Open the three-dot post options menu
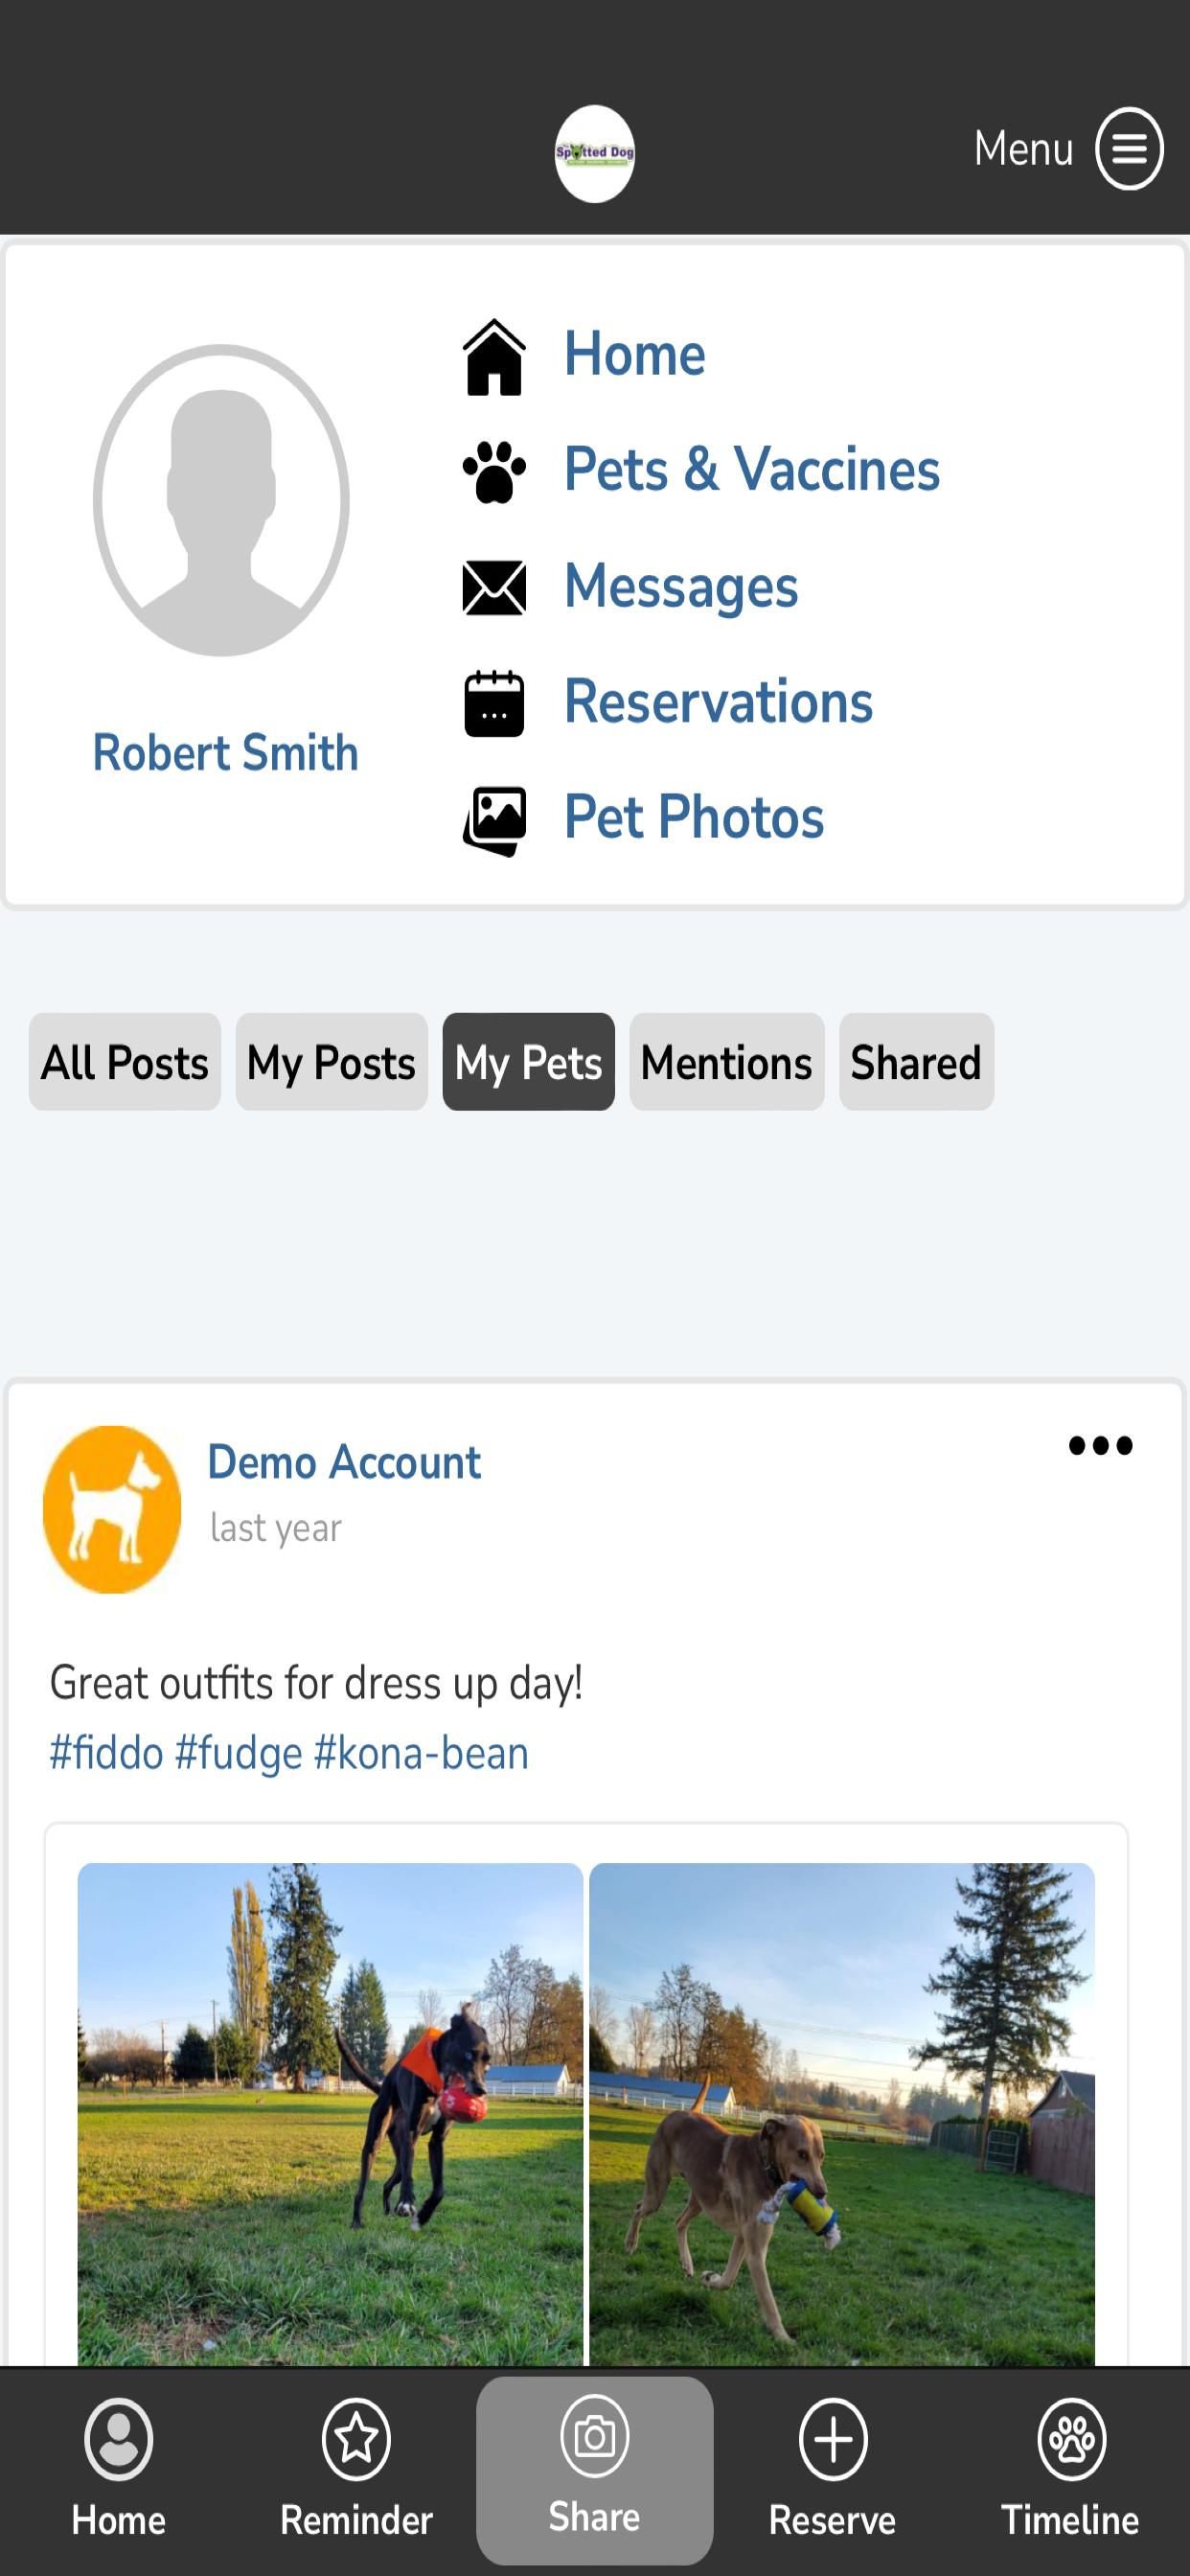This screenshot has width=1190, height=2576. click(1100, 1445)
